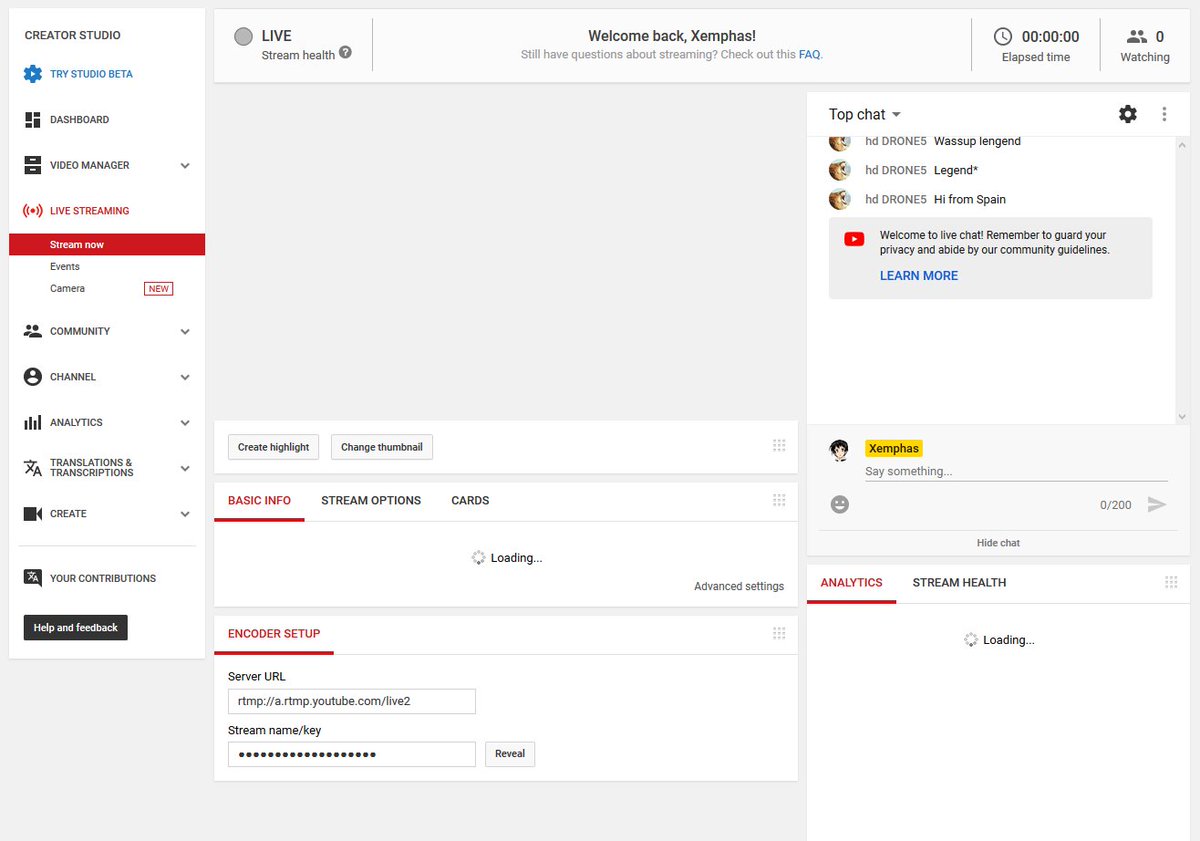Click the send message arrow icon
This screenshot has height=841, width=1200.
point(1157,504)
